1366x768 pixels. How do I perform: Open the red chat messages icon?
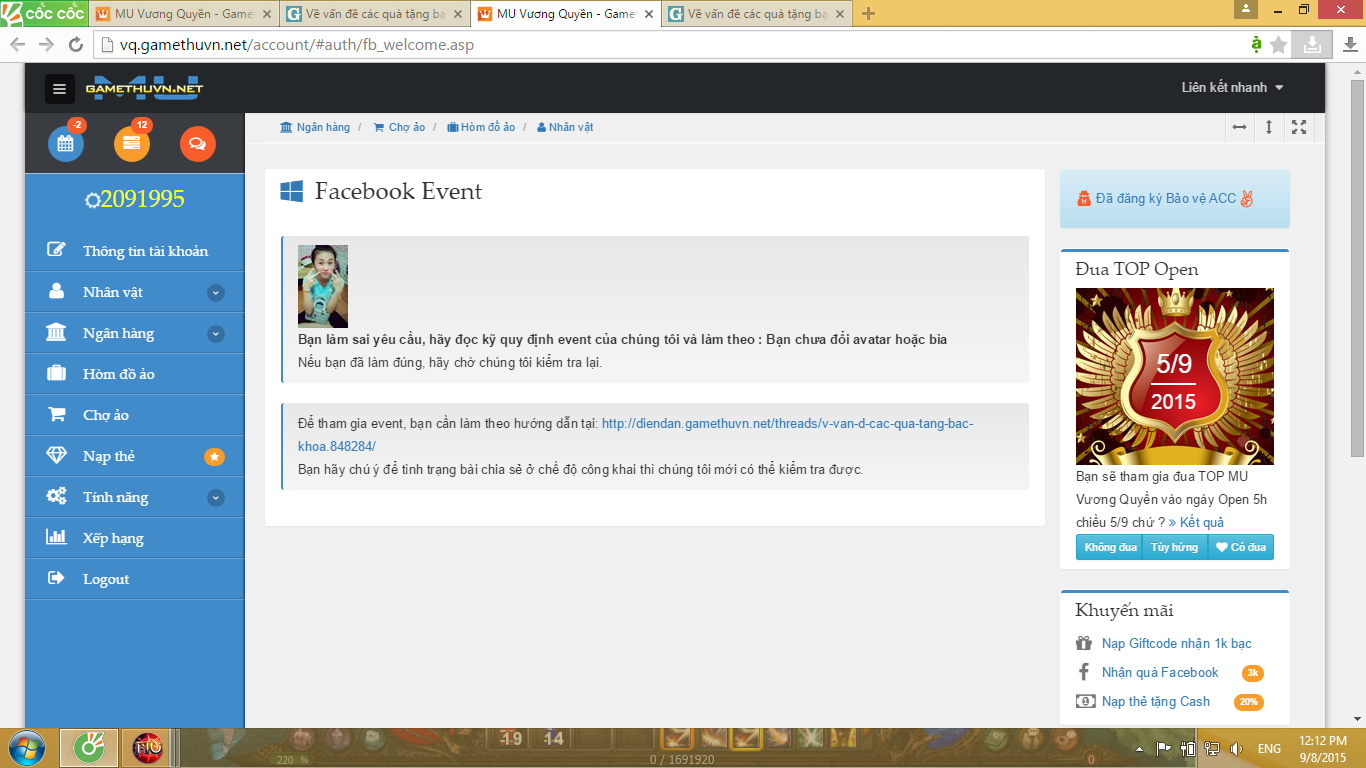198,144
